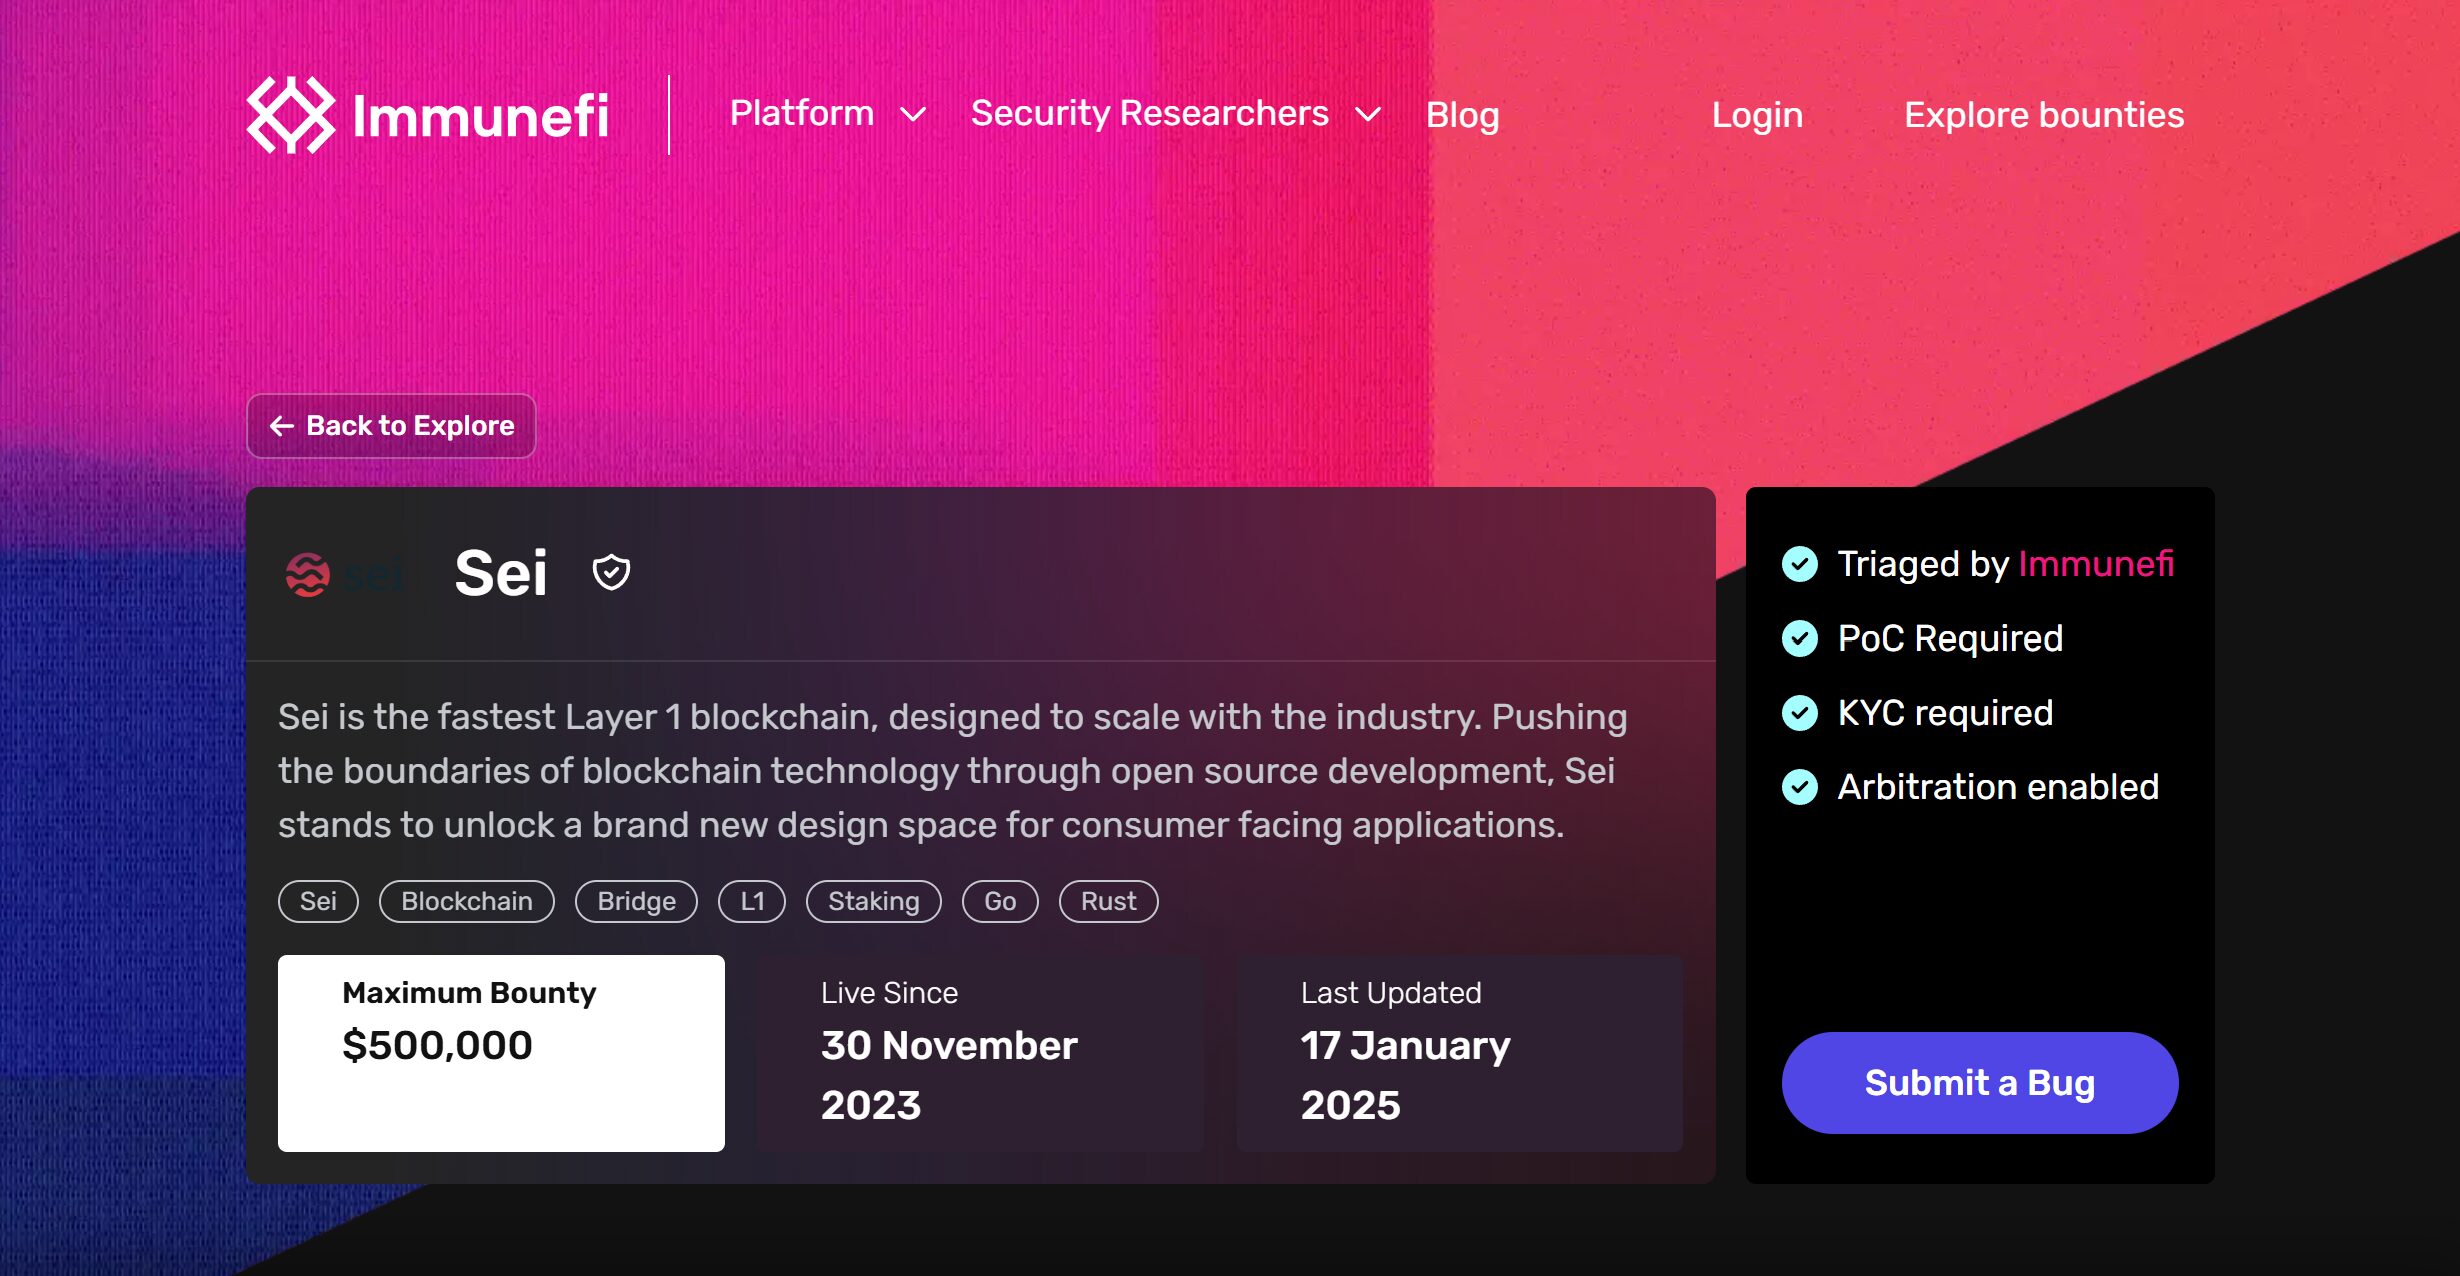Follow the pink Immunefi link
This screenshot has width=2460, height=1276.
pyautogui.click(x=2096, y=564)
